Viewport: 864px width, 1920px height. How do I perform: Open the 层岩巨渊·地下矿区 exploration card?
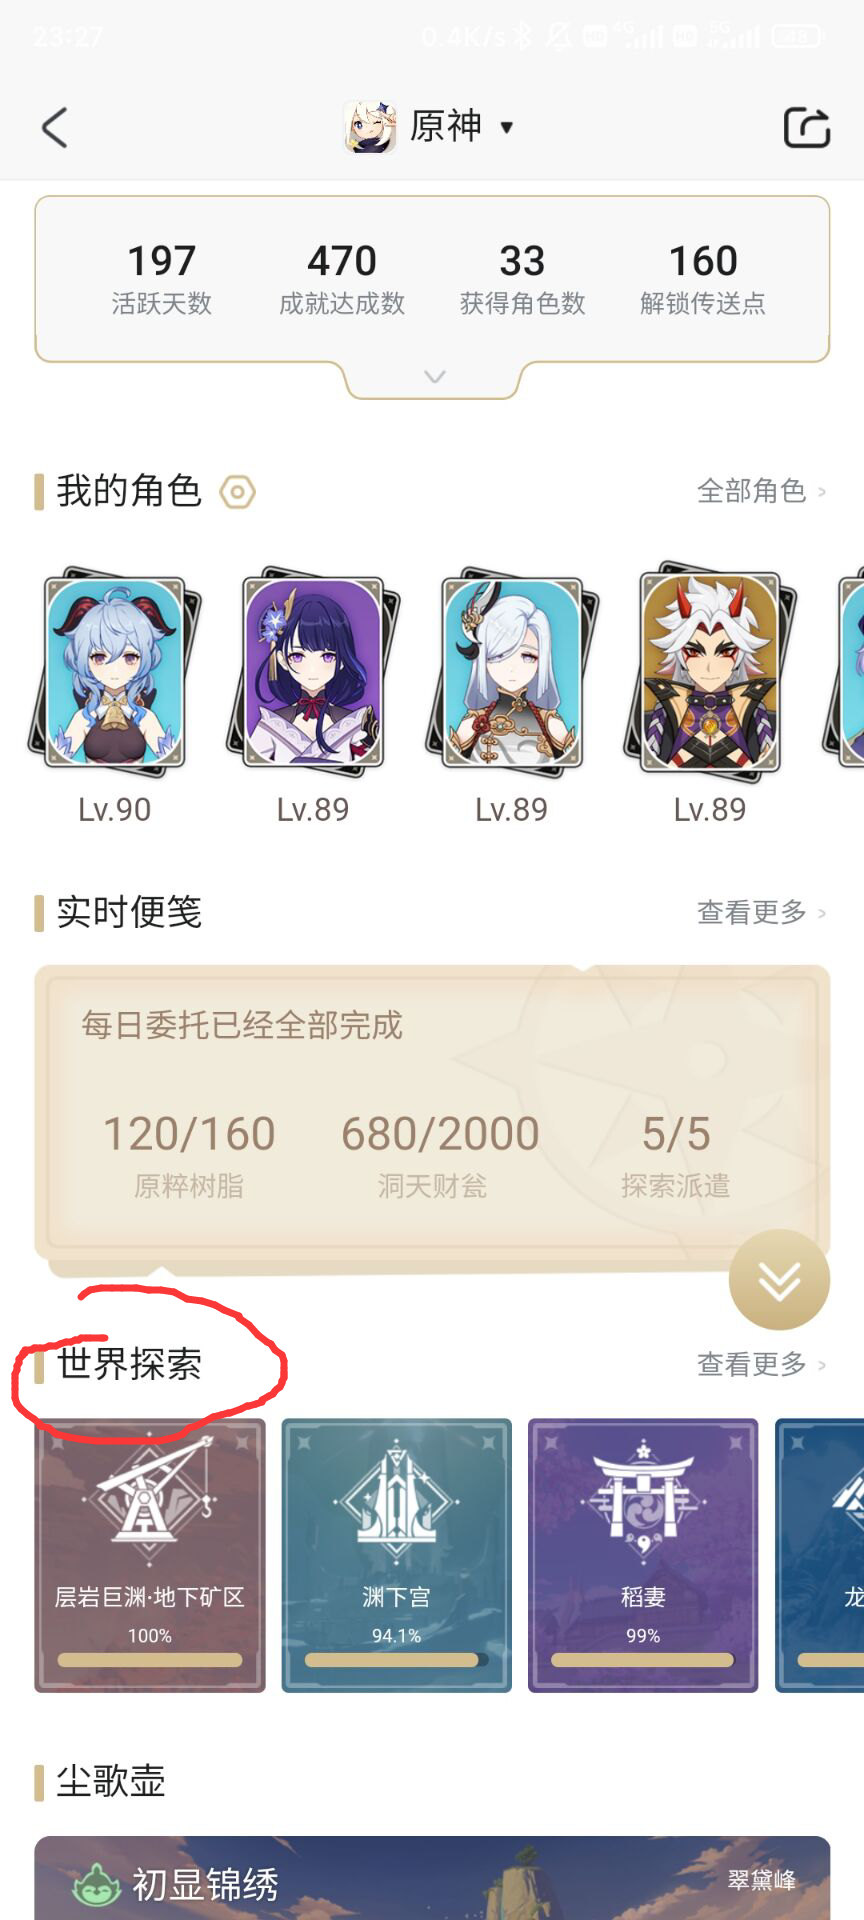coord(150,1555)
